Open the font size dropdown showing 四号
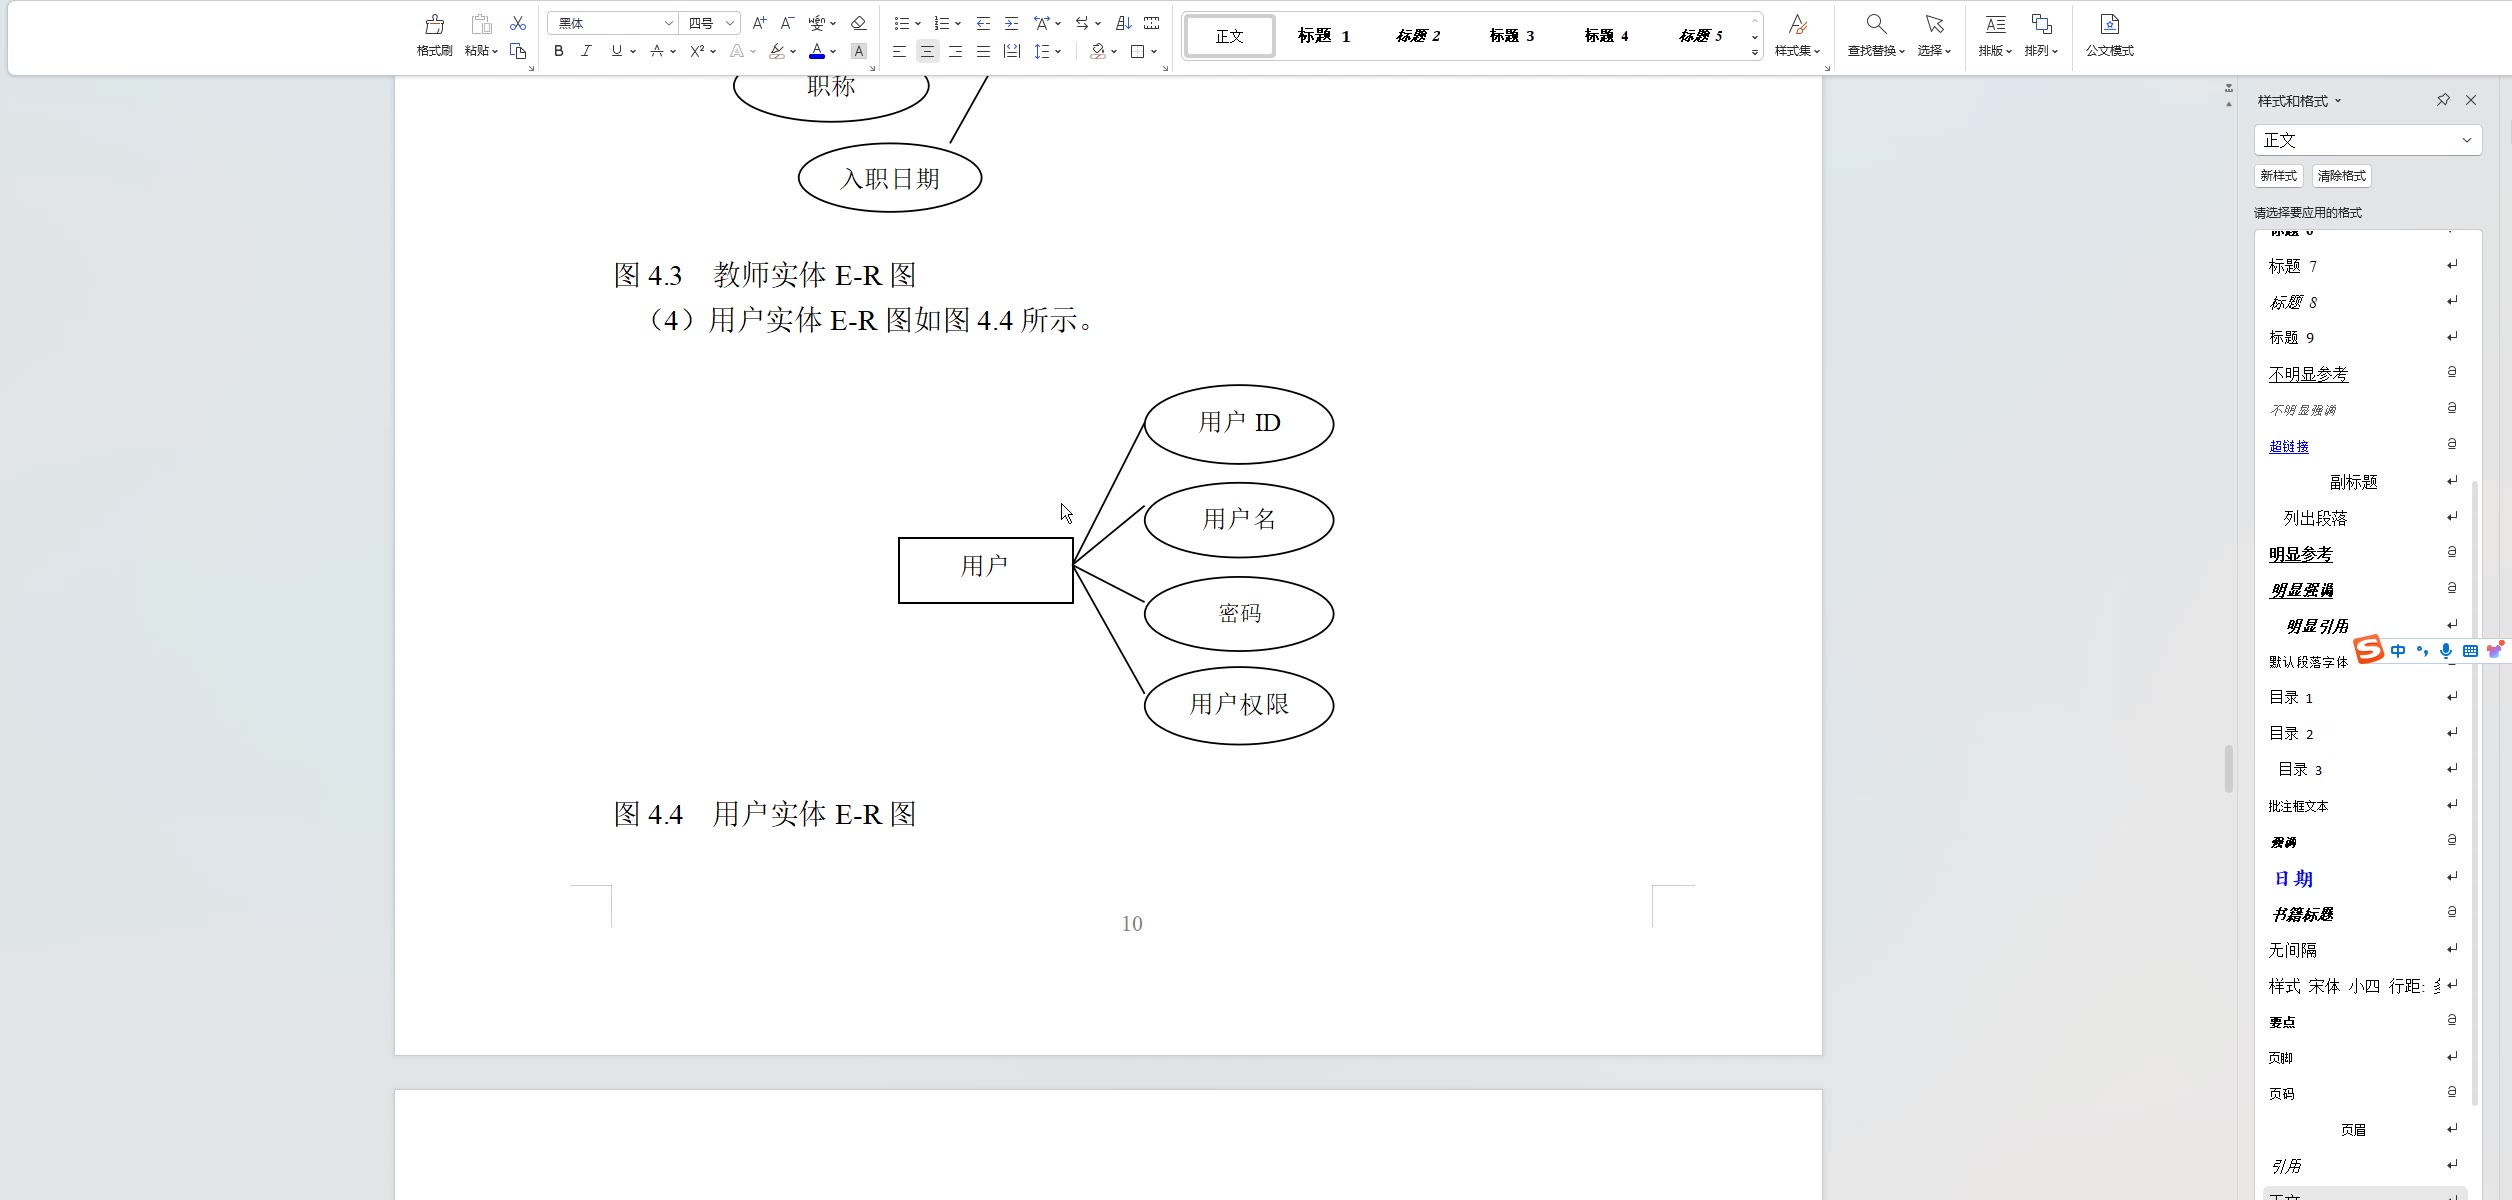The image size is (2512, 1200). (730, 23)
